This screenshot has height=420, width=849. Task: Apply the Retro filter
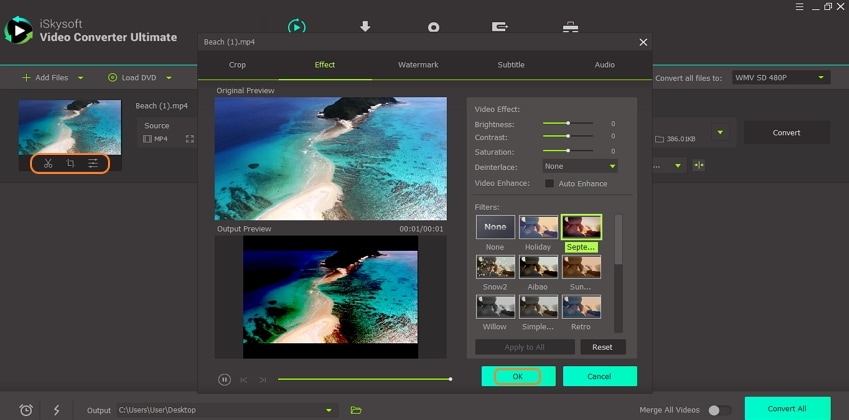click(582, 307)
